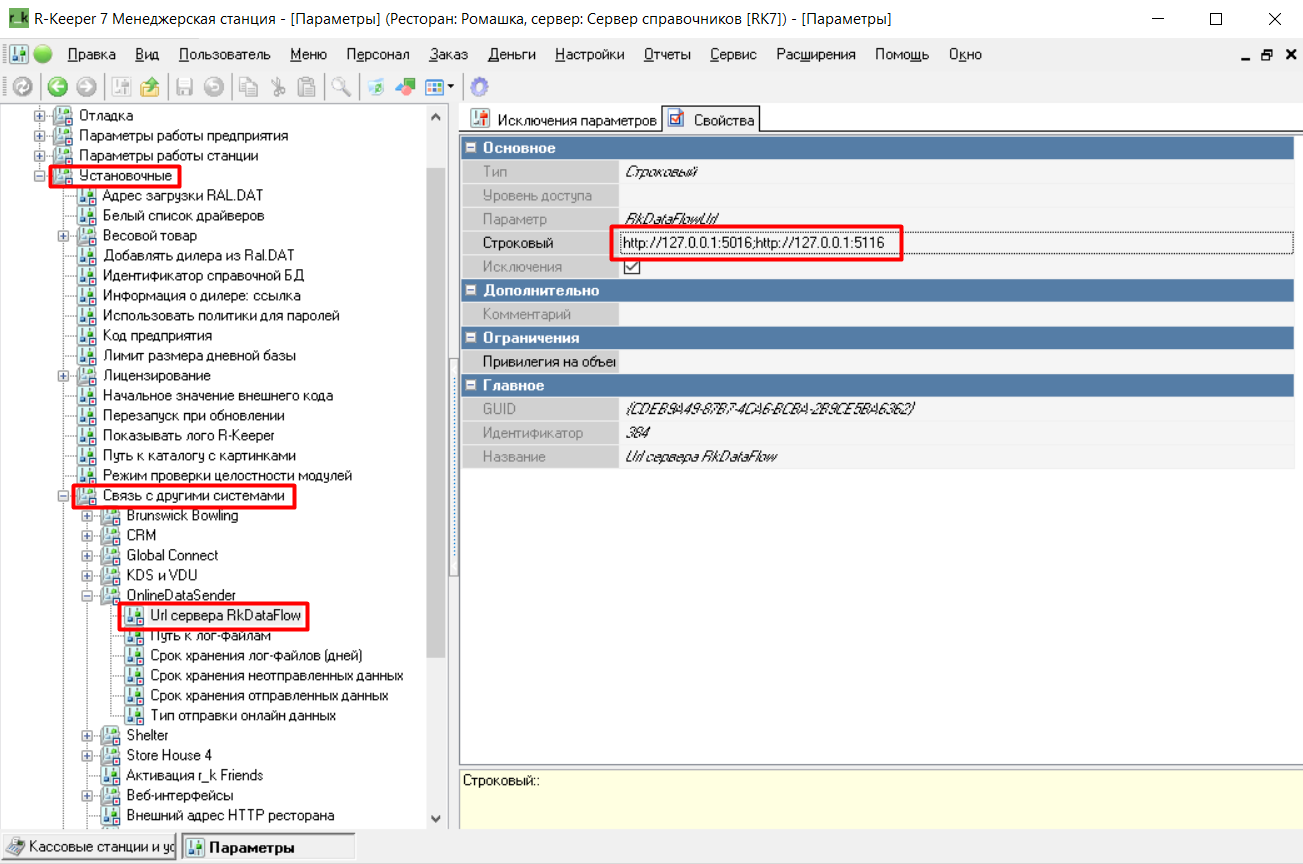Click the green Back arrow toolbar icon
The height and width of the screenshot is (864, 1303).
tap(57, 87)
